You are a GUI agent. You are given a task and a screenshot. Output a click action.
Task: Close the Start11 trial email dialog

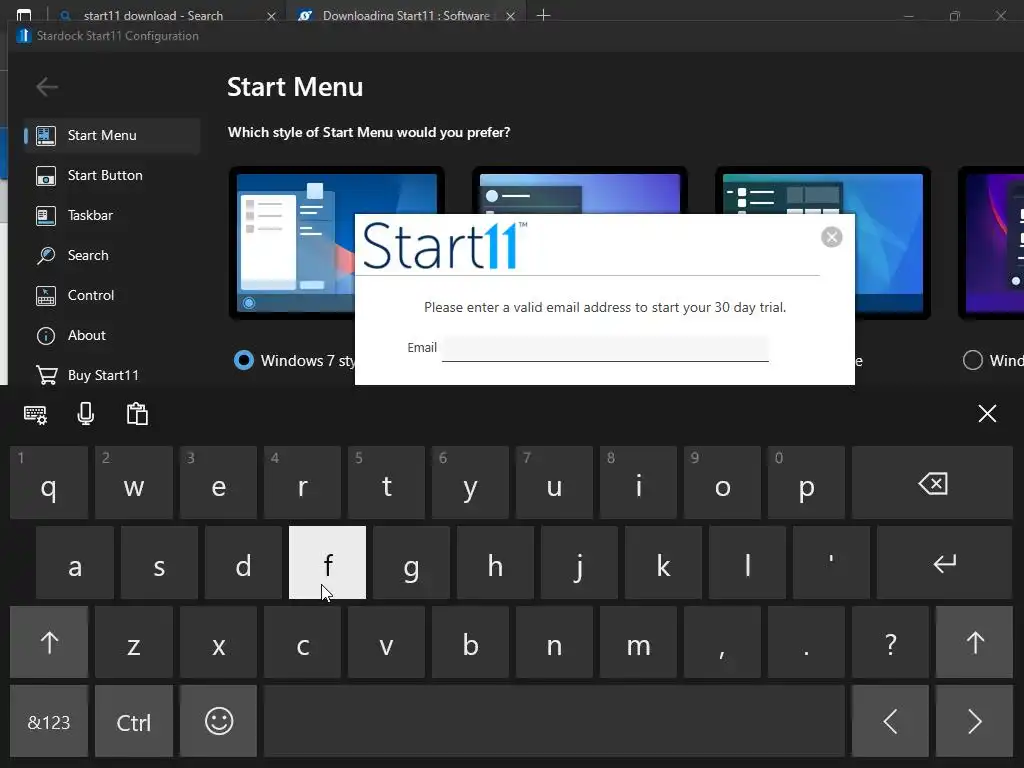831,236
